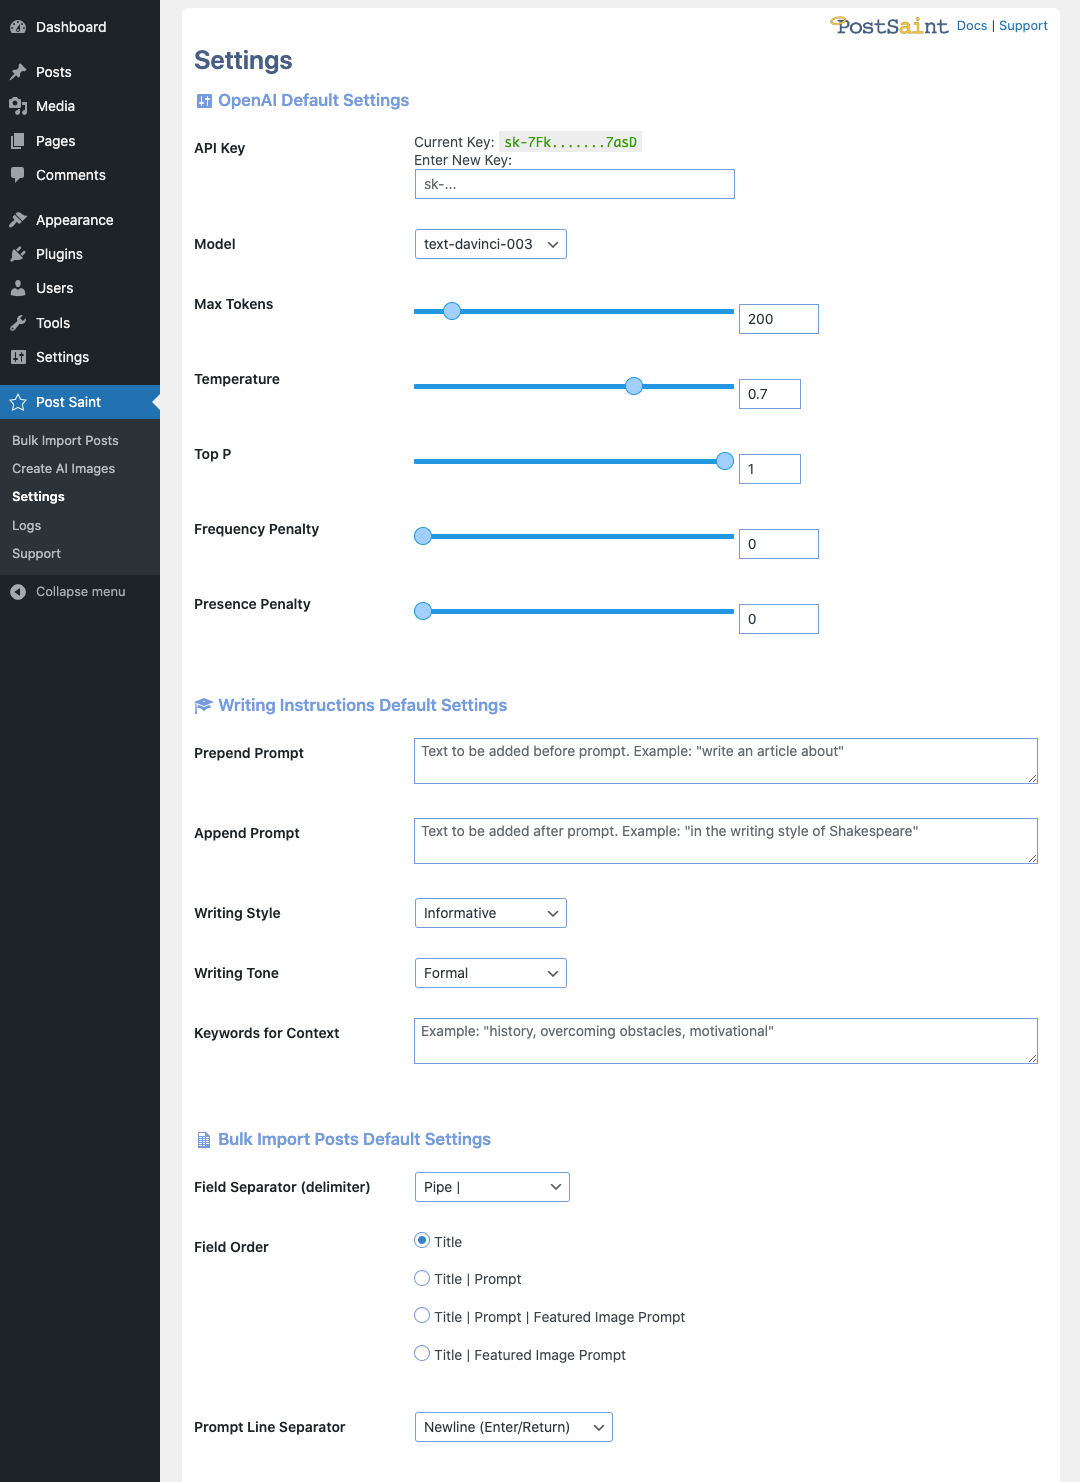Click the Appearance paintbrush icon
This screenshot has width=1080, height=1482.
(x=18, y=220)
